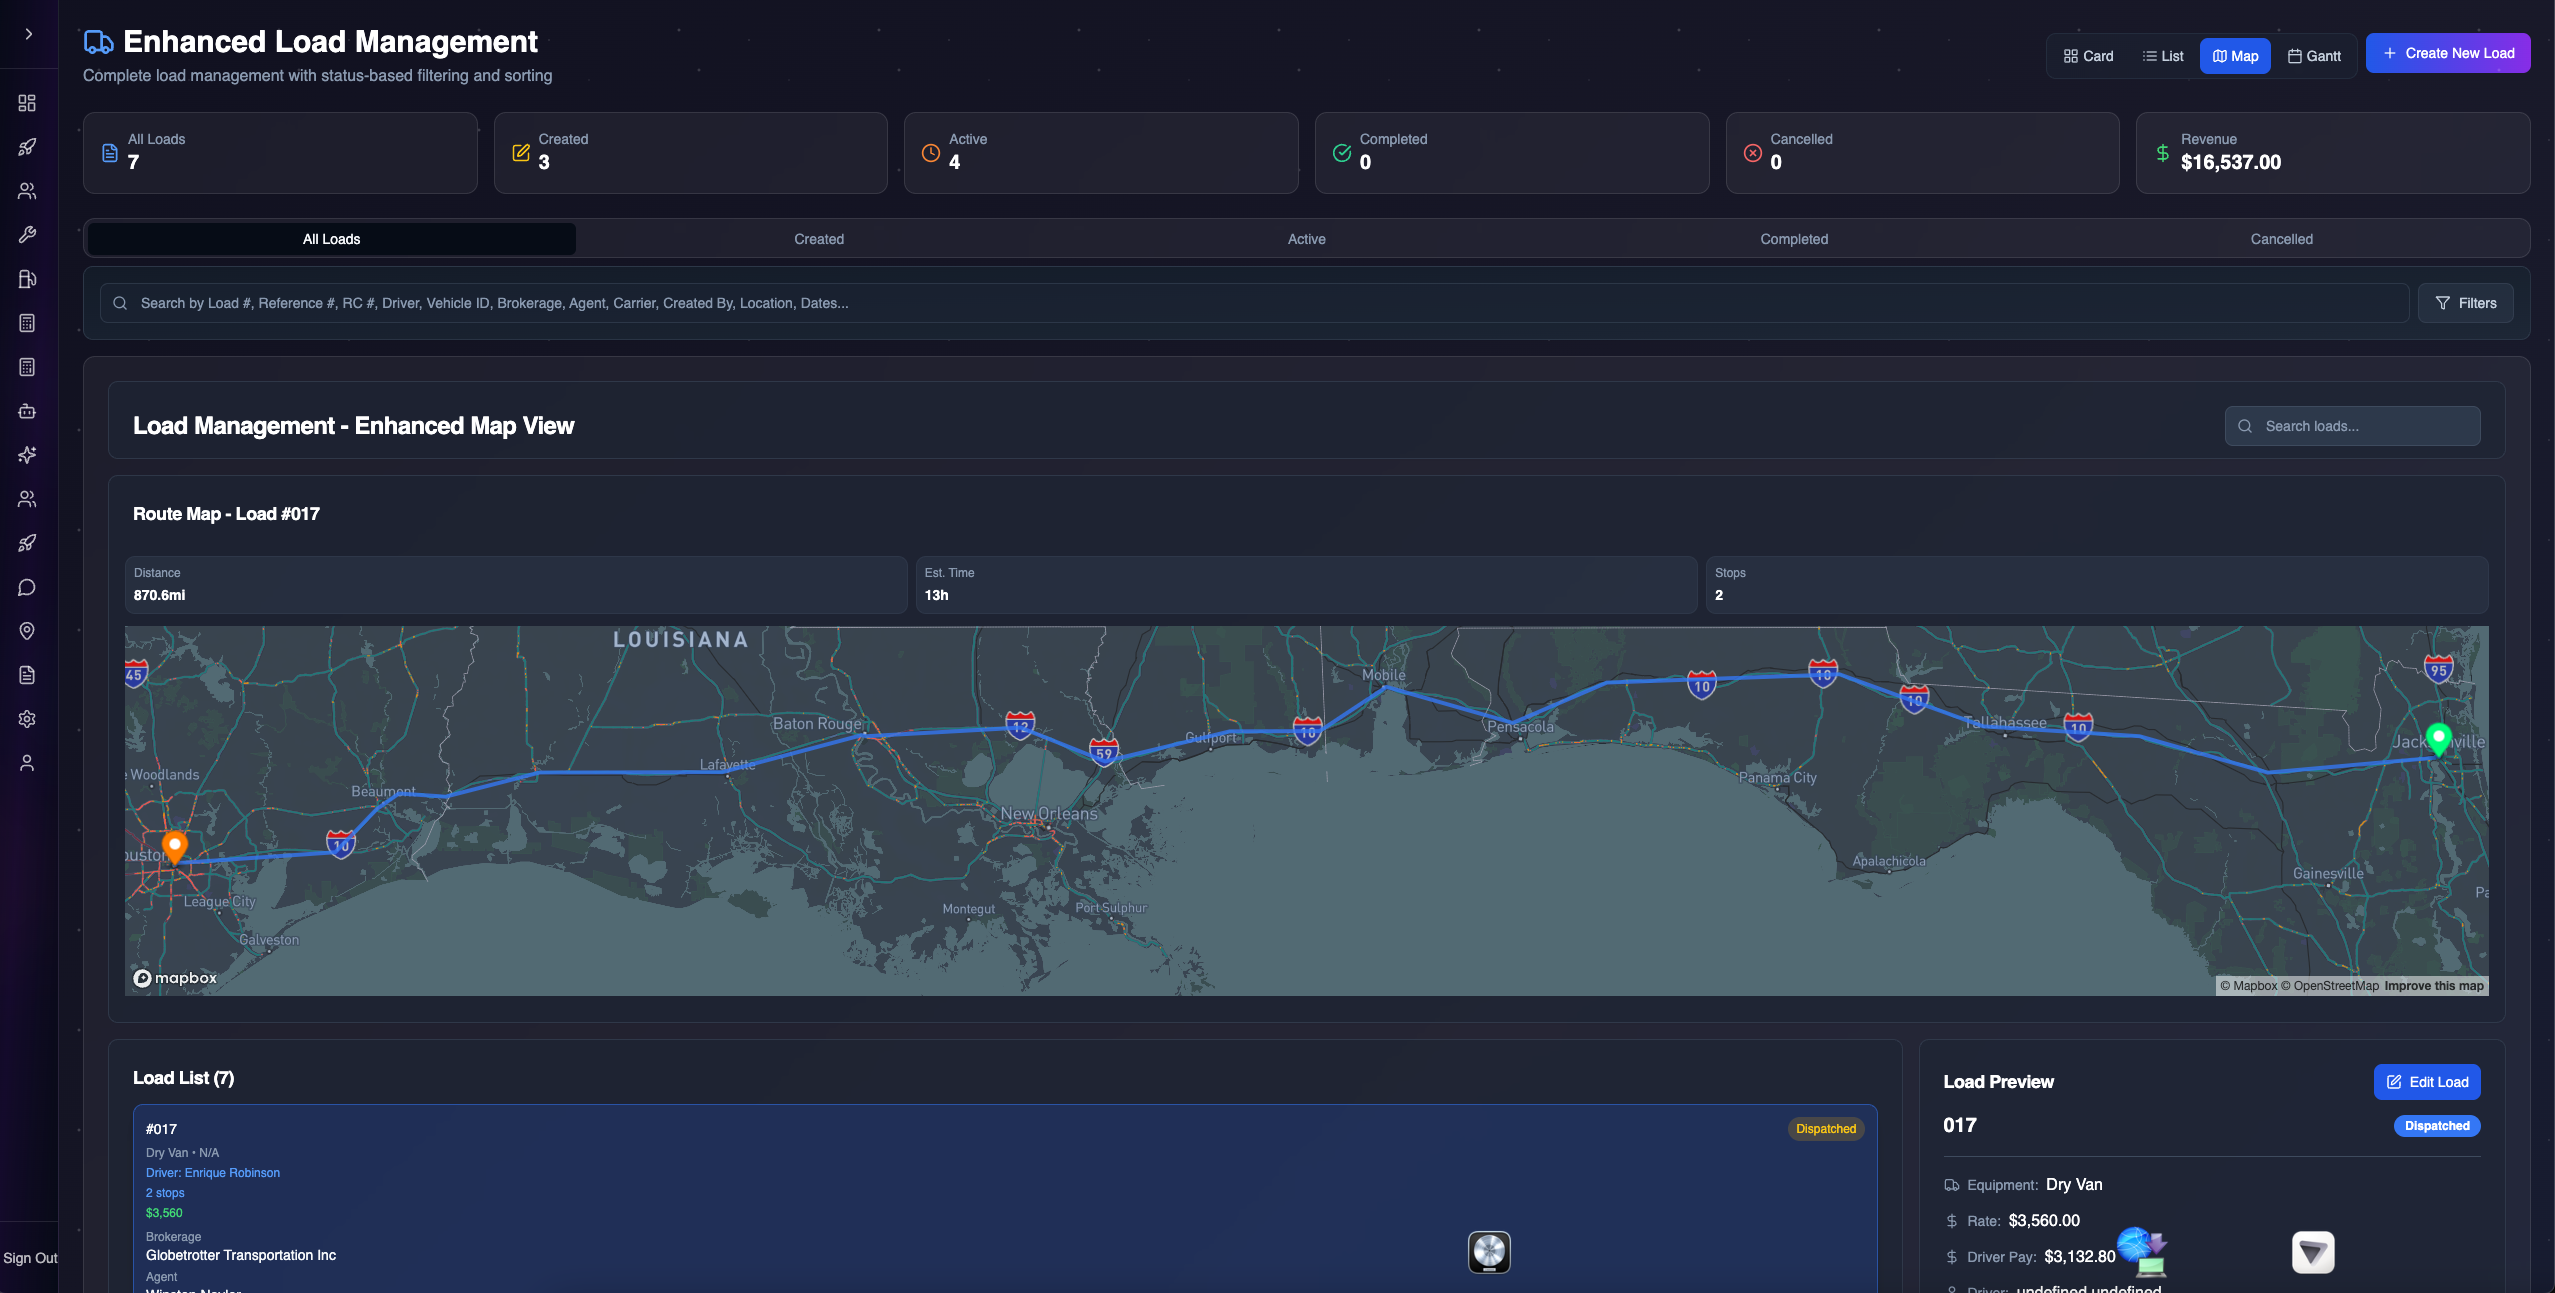
Task: Click the chat bubble icon in the sidebar
Action: [x=27, y=587]
